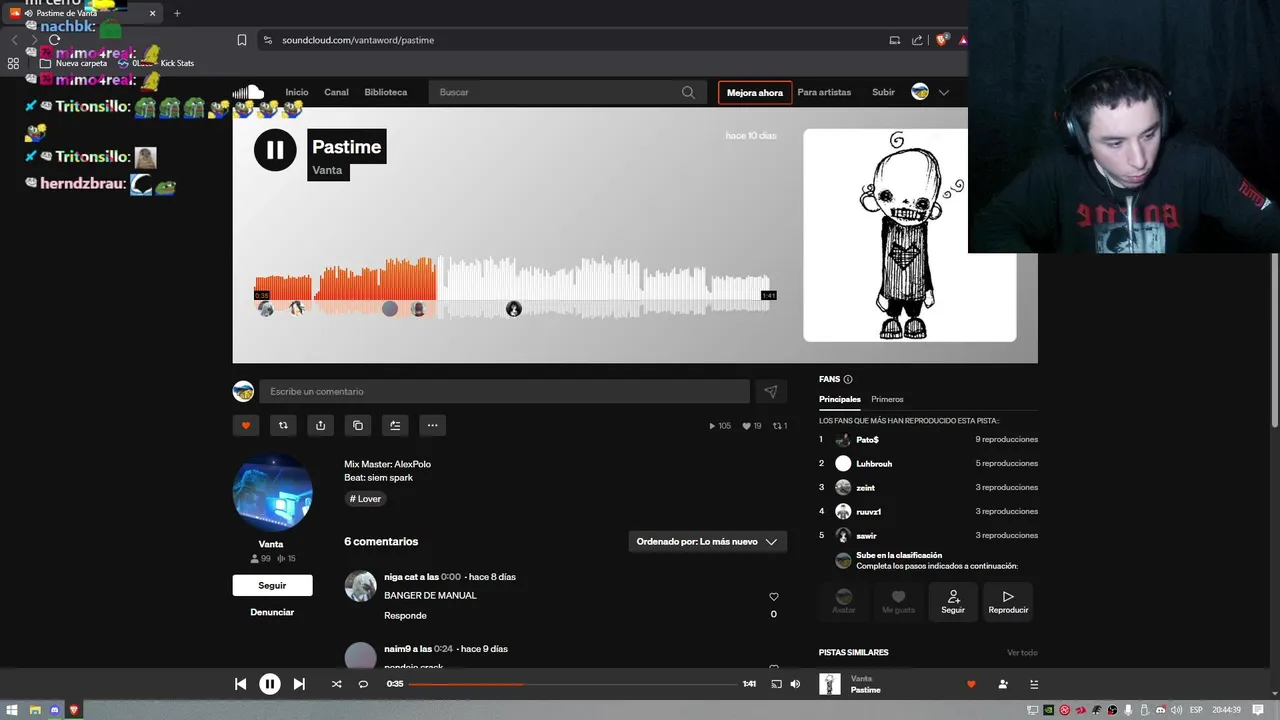Open a new browser tab

tap(177, 13)
